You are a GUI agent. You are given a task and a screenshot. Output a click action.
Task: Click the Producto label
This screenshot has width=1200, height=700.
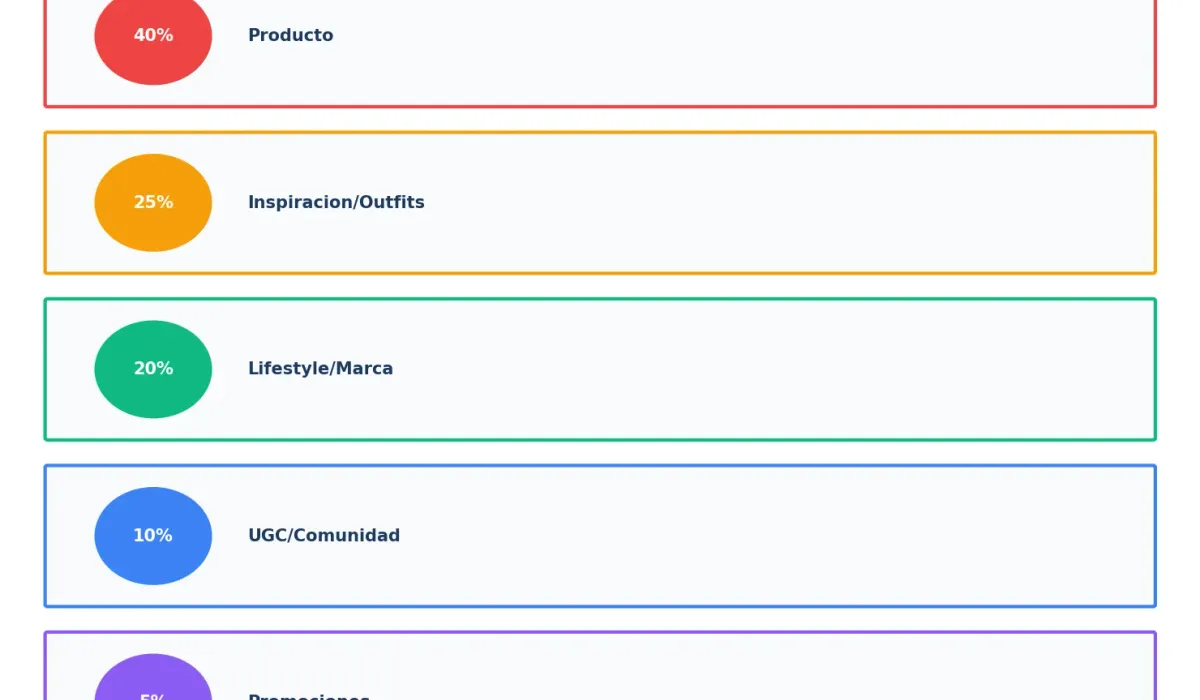pyautogui.click(x=291, y=35)
